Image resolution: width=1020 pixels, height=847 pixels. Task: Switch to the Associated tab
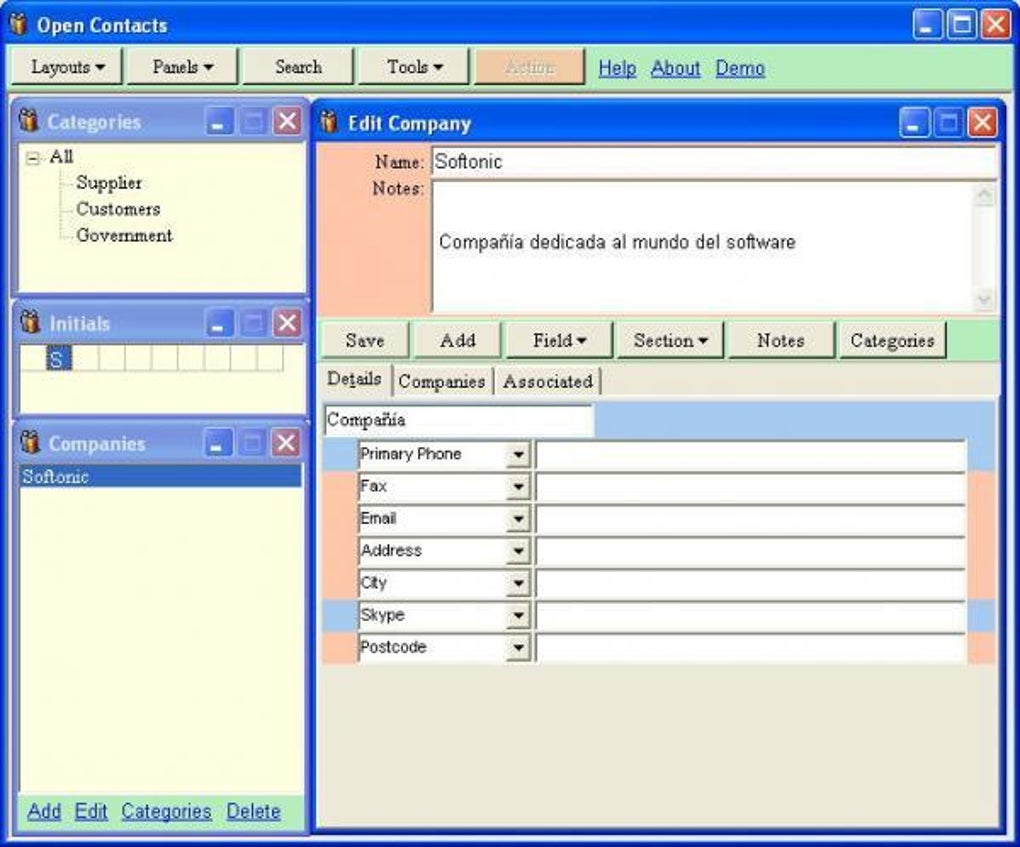(x=548, y=381)
